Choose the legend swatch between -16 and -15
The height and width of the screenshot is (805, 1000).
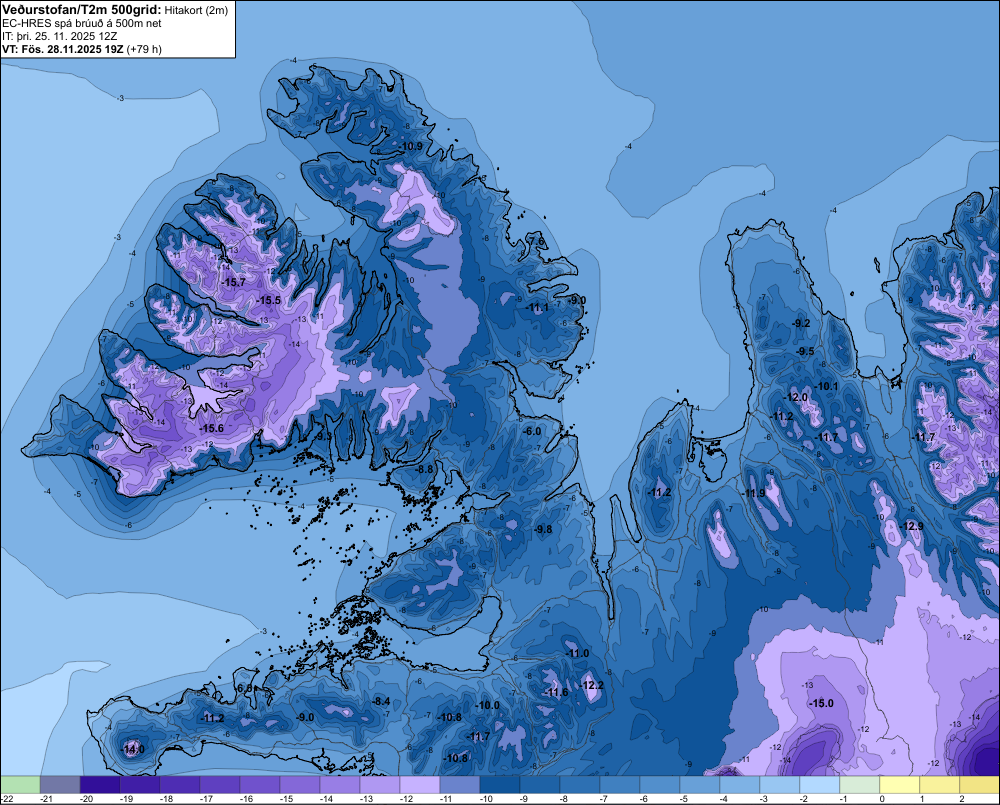coord(260,785)
